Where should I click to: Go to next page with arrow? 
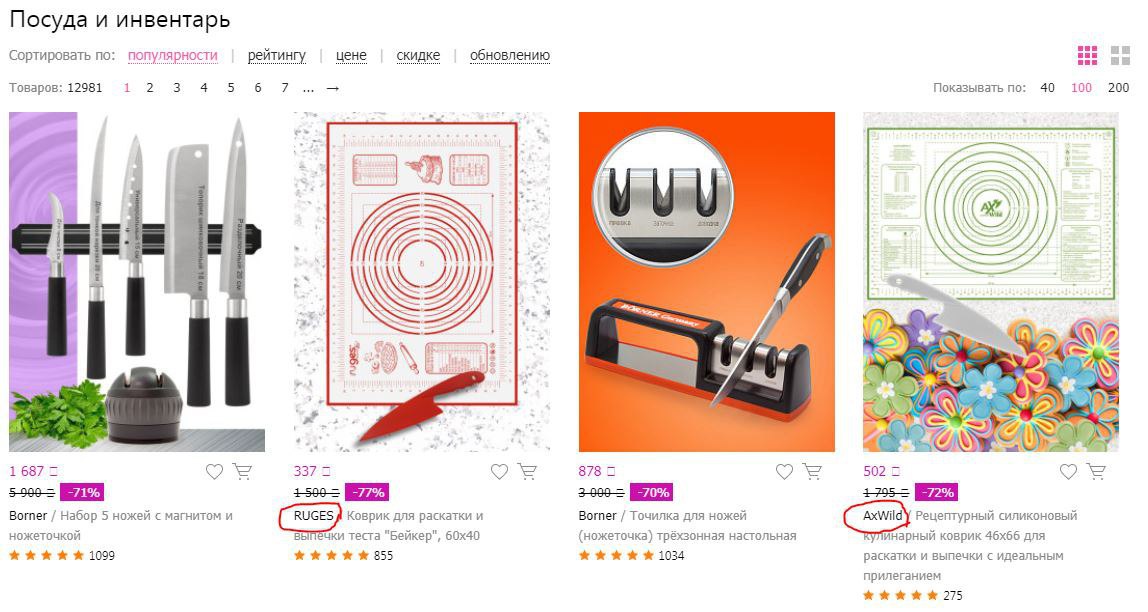333,88
